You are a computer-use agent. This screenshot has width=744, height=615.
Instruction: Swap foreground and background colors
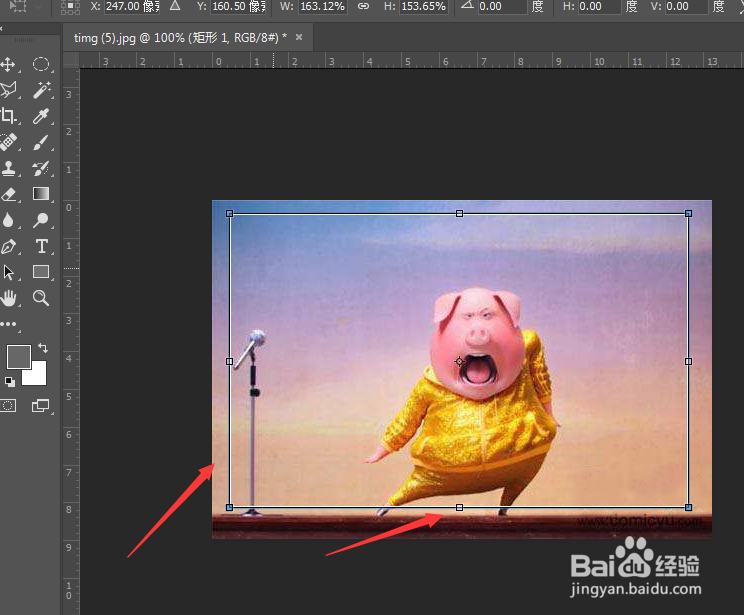(43, 348)
